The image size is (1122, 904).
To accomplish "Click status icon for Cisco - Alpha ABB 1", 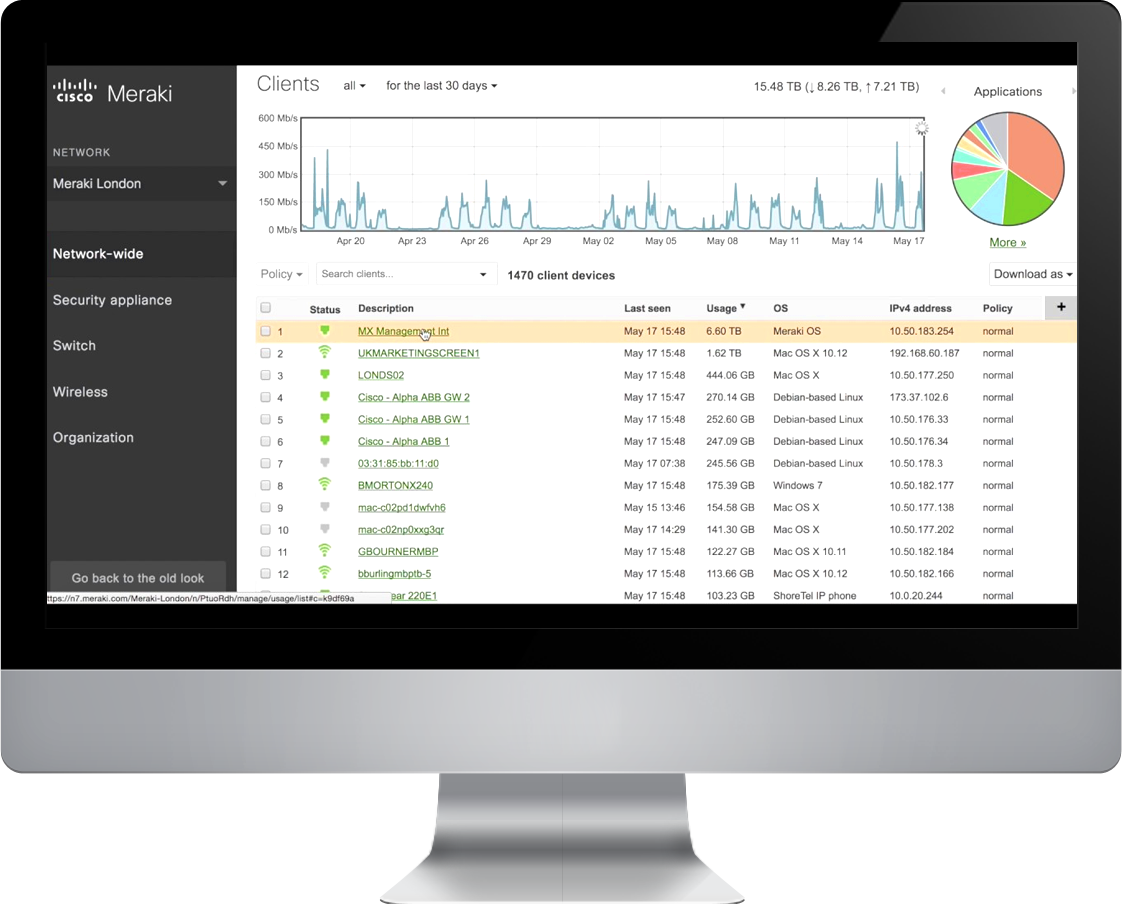I will pyautogui.click(x=325, y=441).
